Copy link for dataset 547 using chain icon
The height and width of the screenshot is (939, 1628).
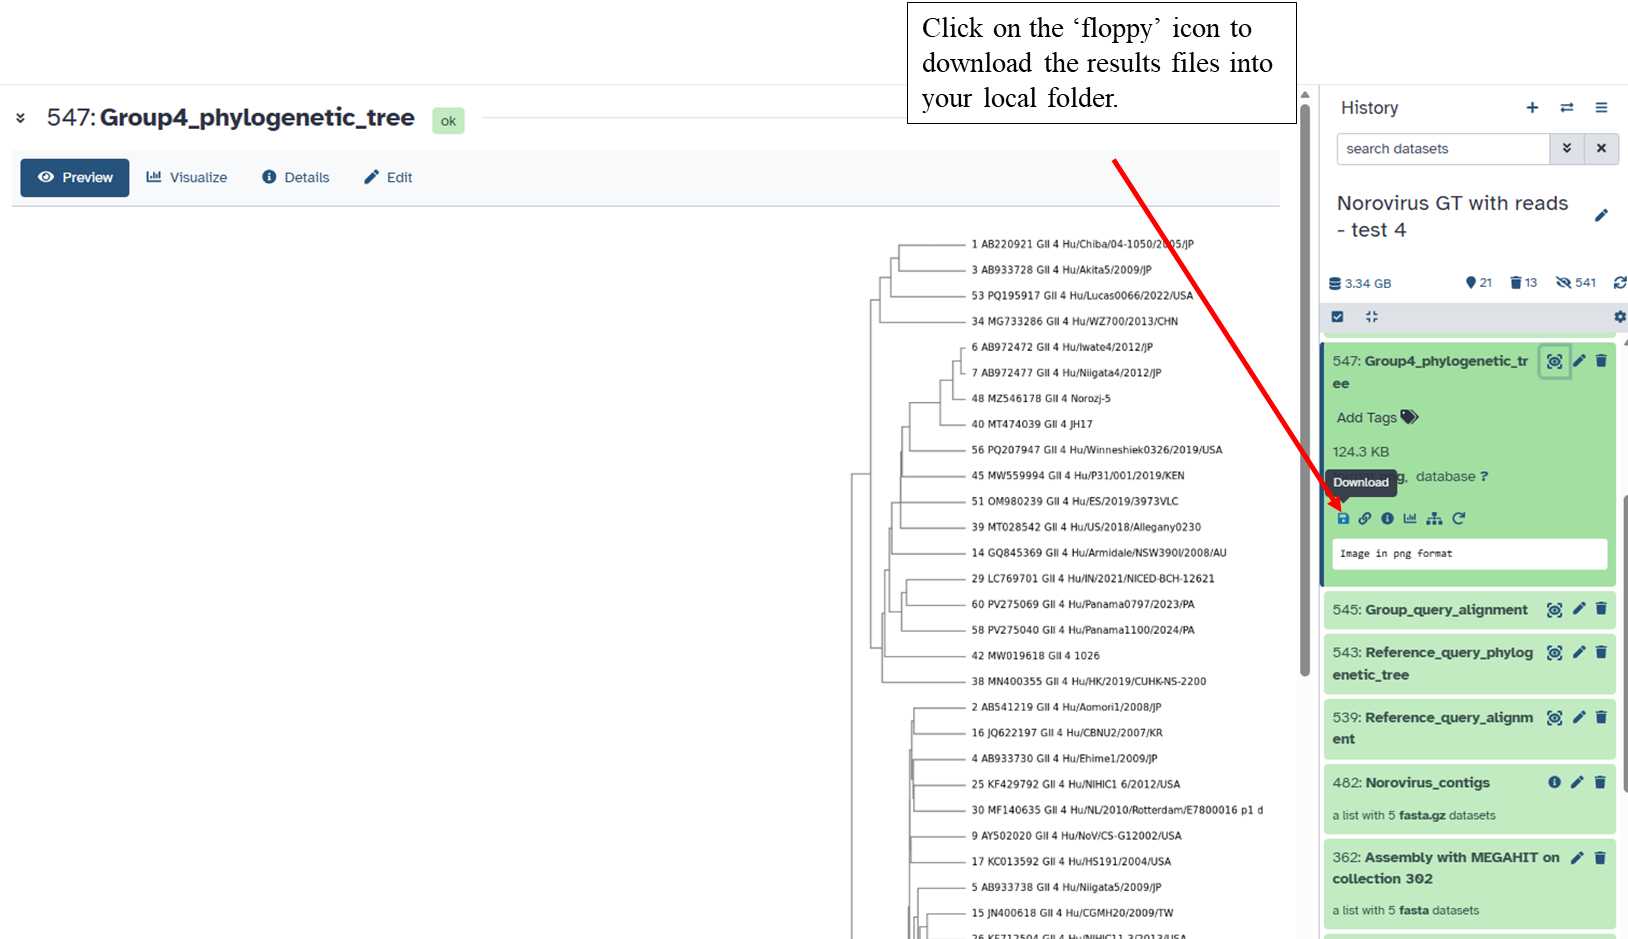click(x=1365, y=518)
